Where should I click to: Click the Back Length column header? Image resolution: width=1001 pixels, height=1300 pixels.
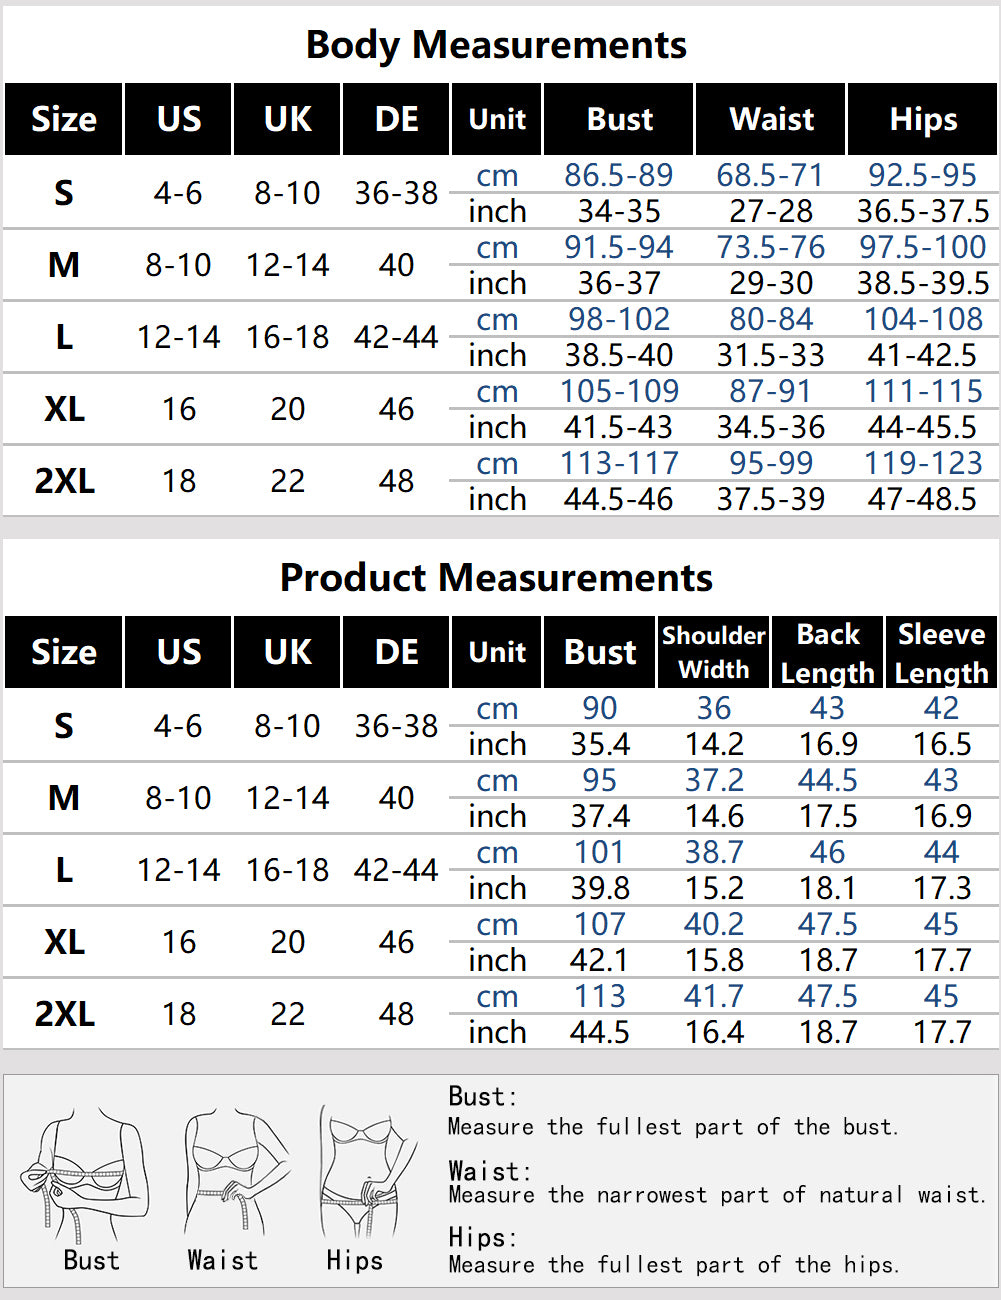pos(827,652)
